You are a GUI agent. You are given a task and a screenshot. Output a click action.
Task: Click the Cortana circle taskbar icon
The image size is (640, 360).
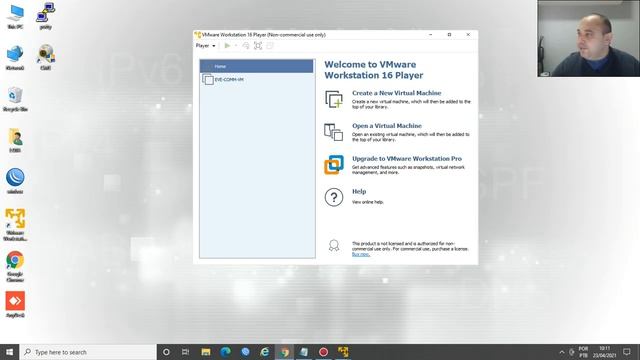coord(166,352)
